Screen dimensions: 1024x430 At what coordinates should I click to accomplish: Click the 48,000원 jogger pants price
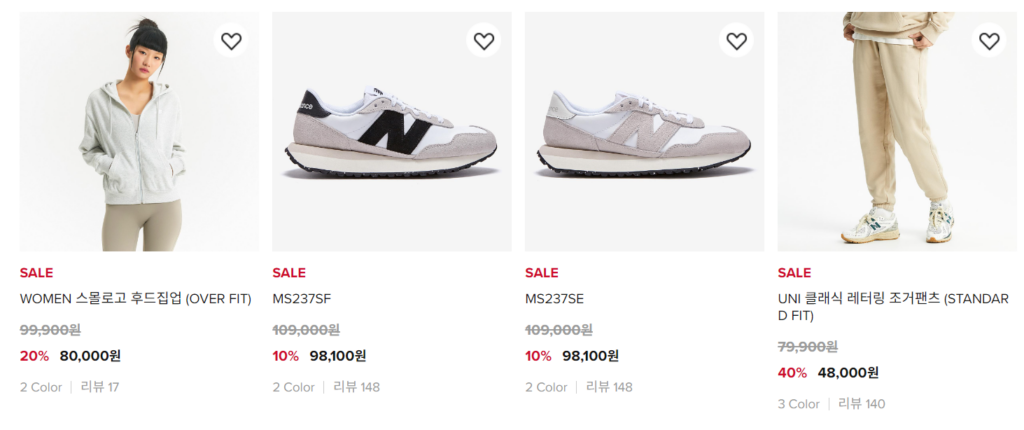[x=848, y=372]
